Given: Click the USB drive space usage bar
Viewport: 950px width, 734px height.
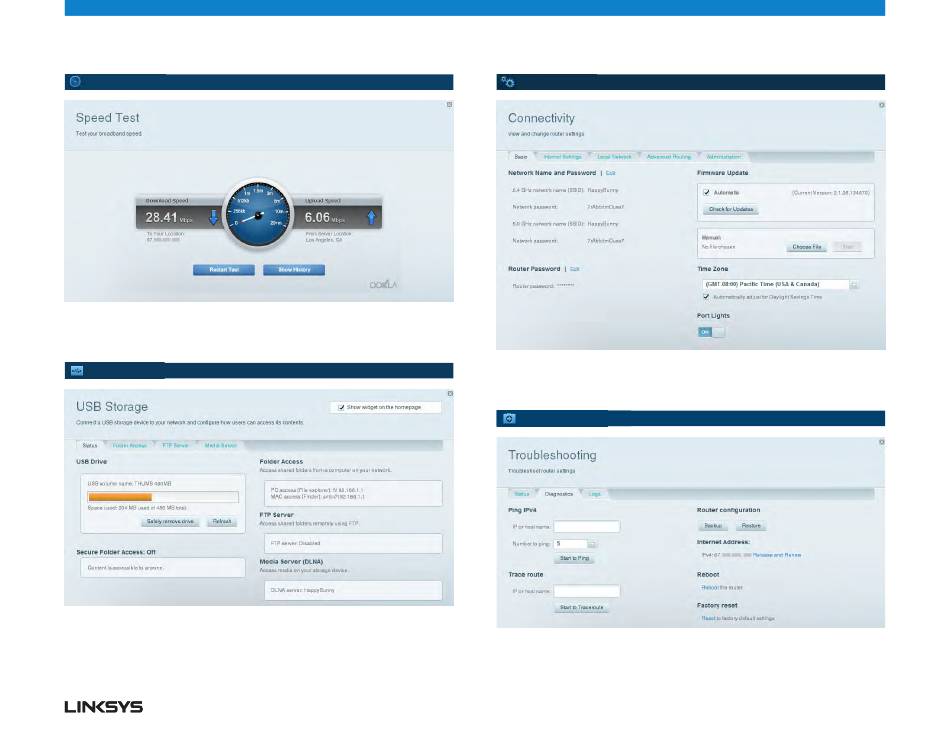Looking at the screenshot, I should (163, 497).
